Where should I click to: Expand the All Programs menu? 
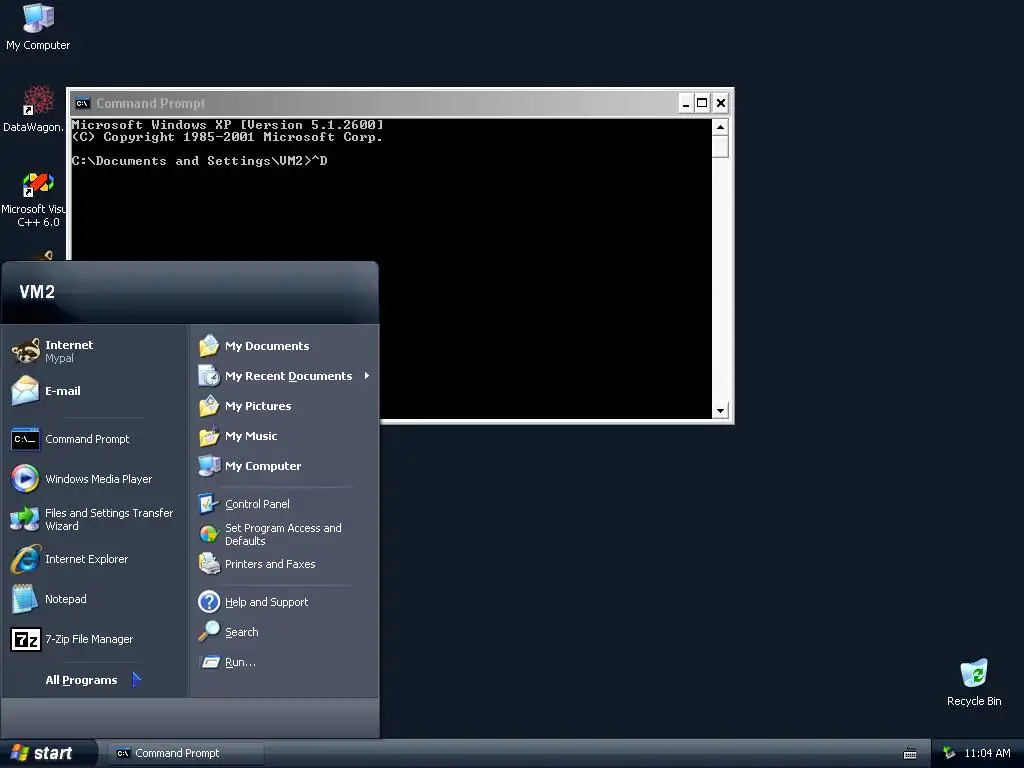[93, 680]
